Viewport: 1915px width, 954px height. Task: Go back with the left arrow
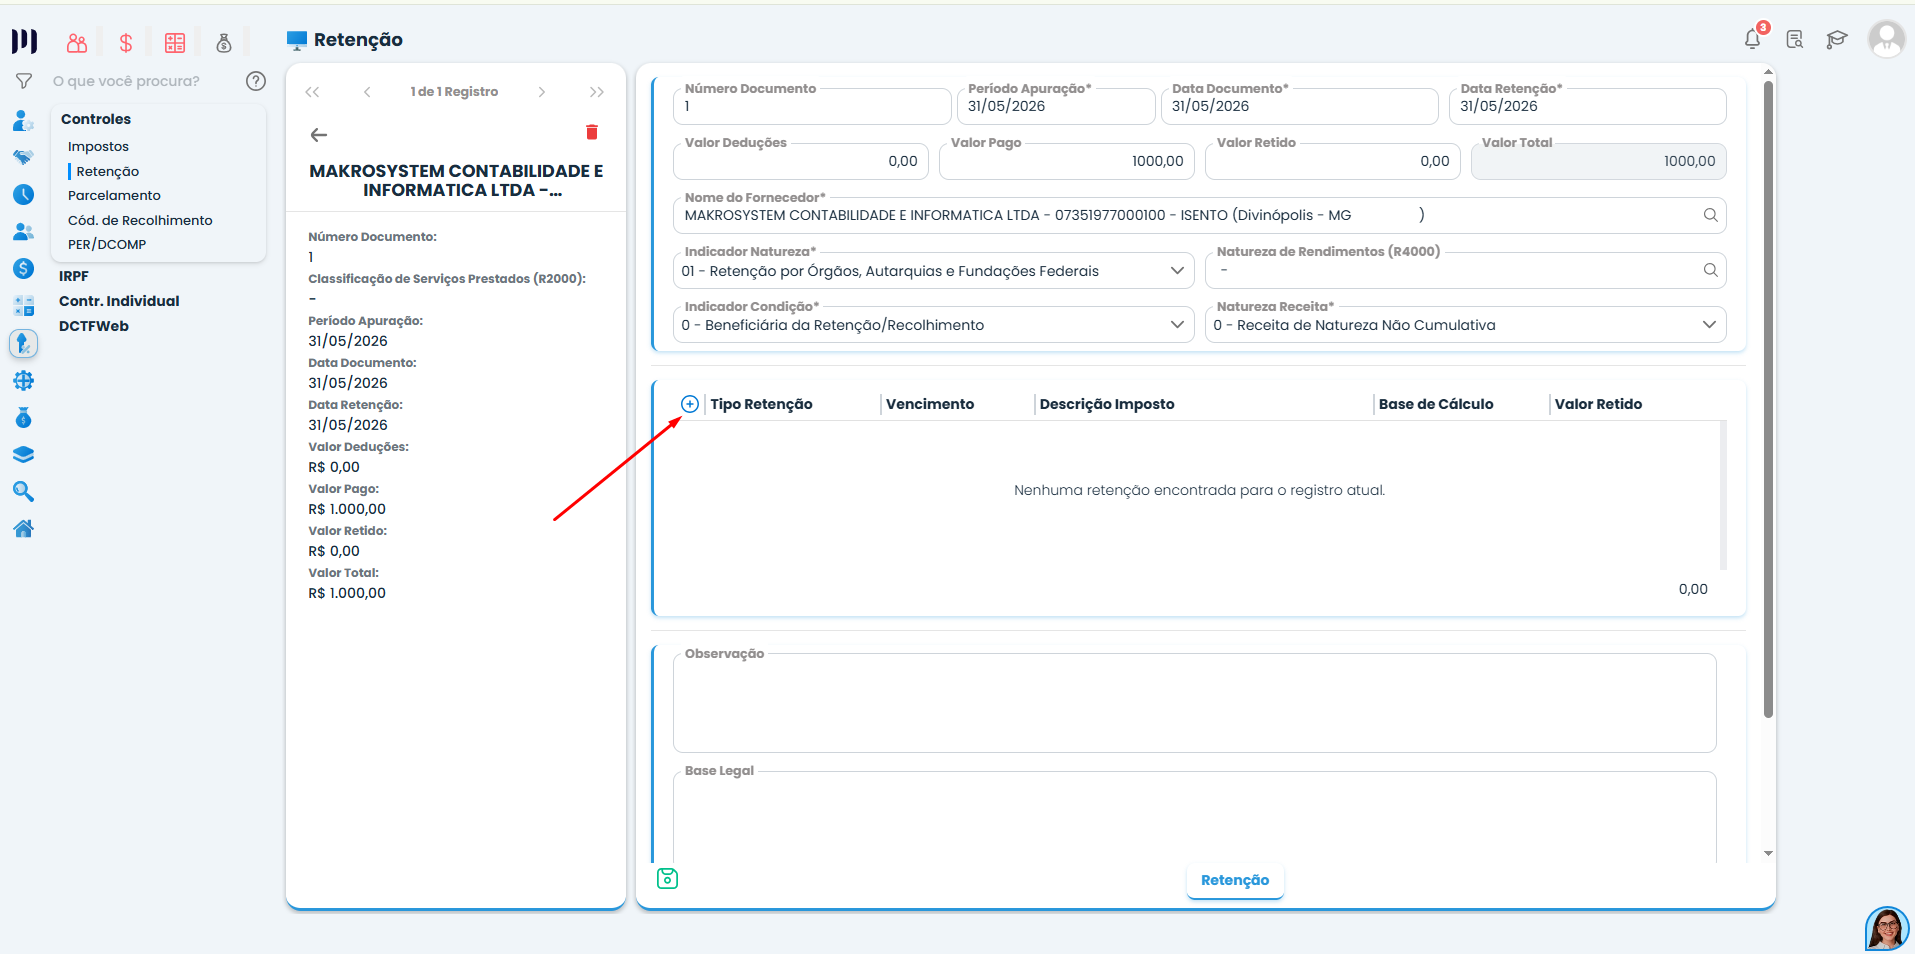click(319, 135)
